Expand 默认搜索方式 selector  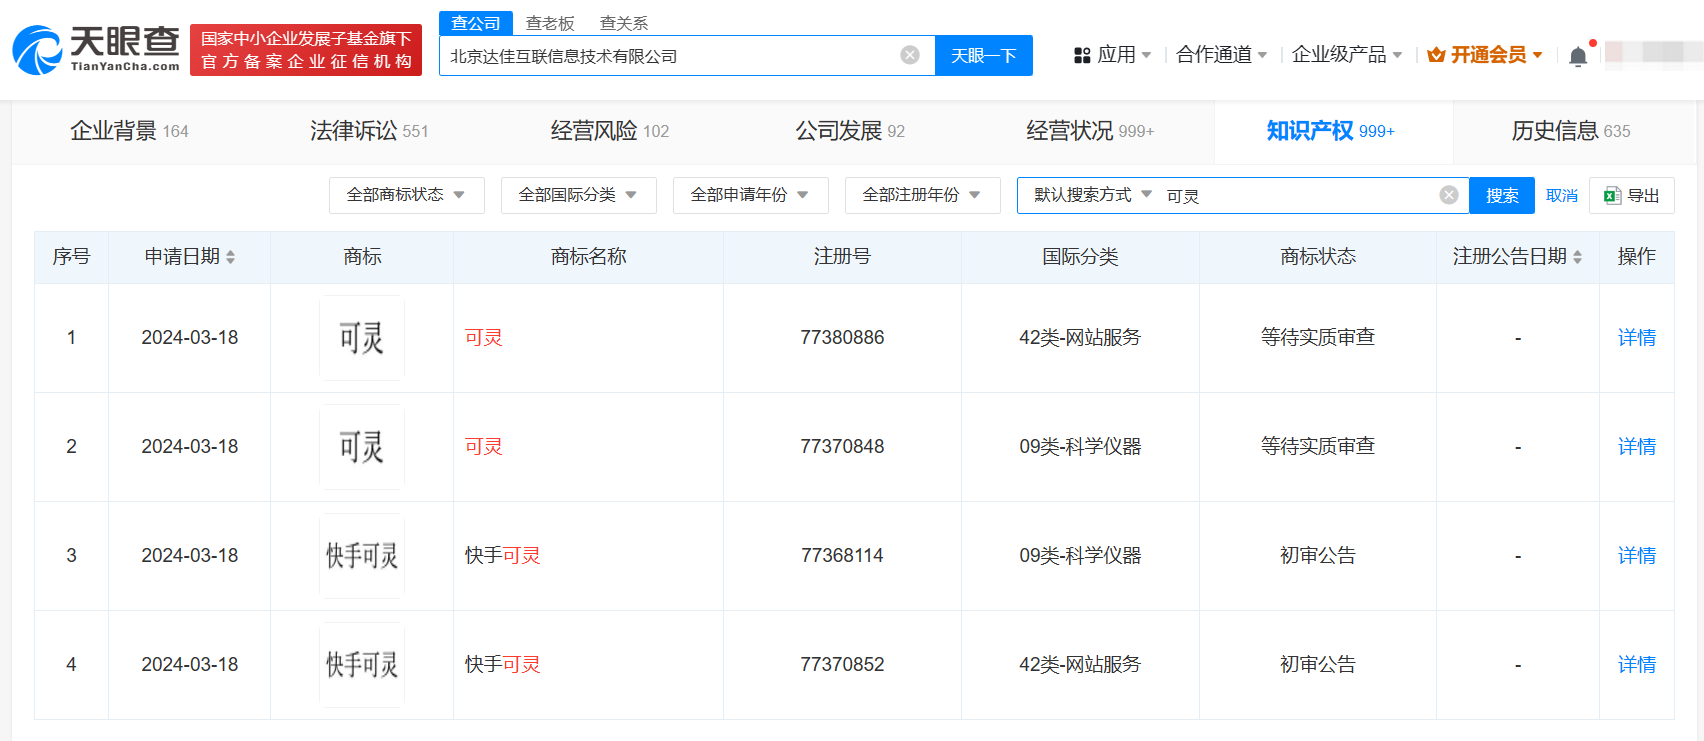click(x=1092, y=195)
